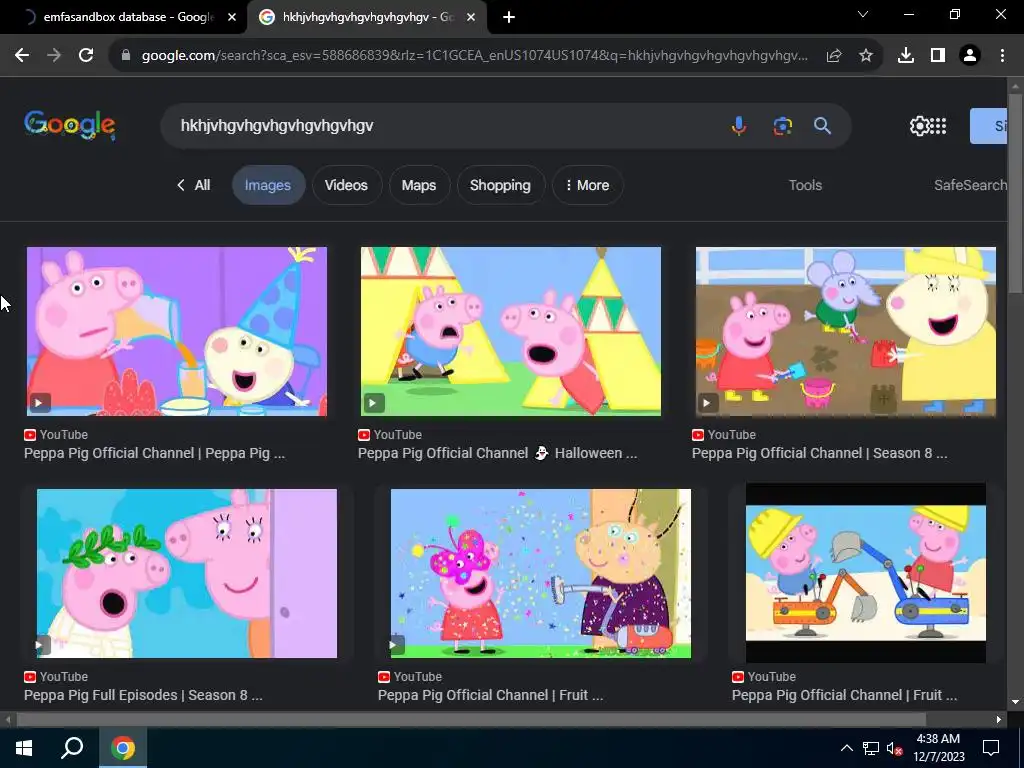Click the Google logo

tap(70, 125)
